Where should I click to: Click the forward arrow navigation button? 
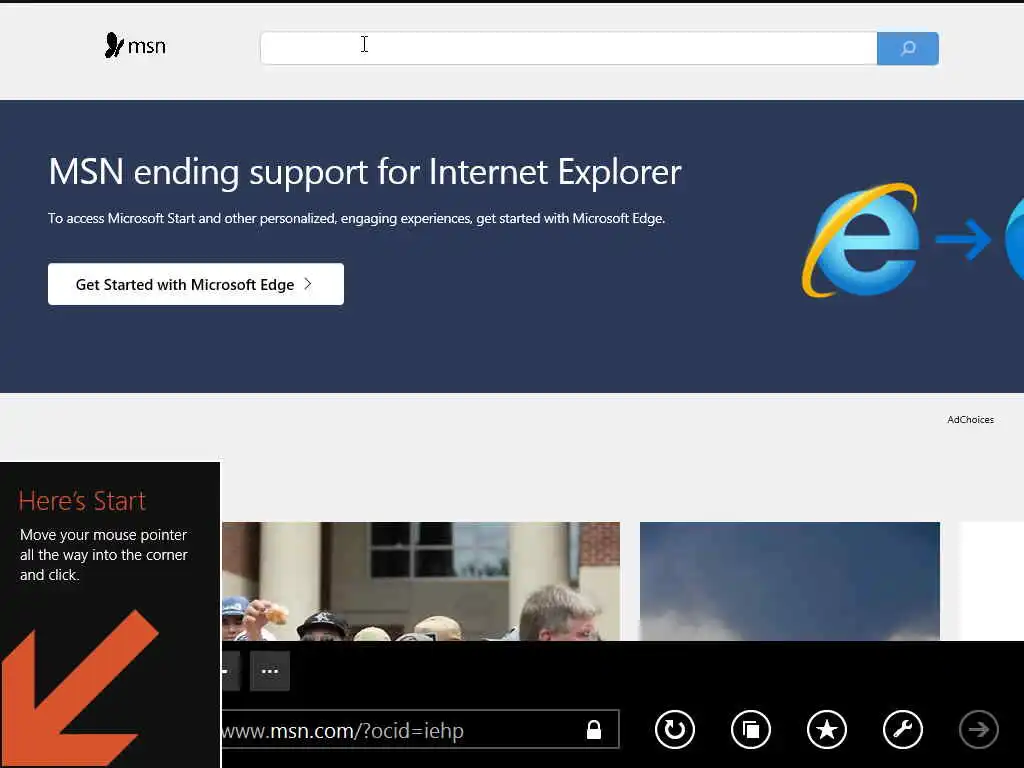978,729
